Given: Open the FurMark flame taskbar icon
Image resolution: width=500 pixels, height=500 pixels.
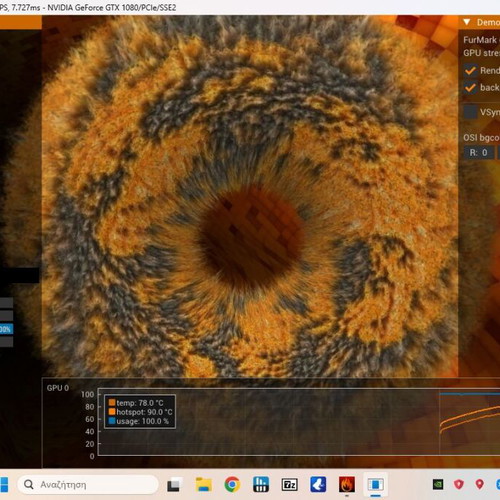Looking at the screenshot, I should pos(347,484).
